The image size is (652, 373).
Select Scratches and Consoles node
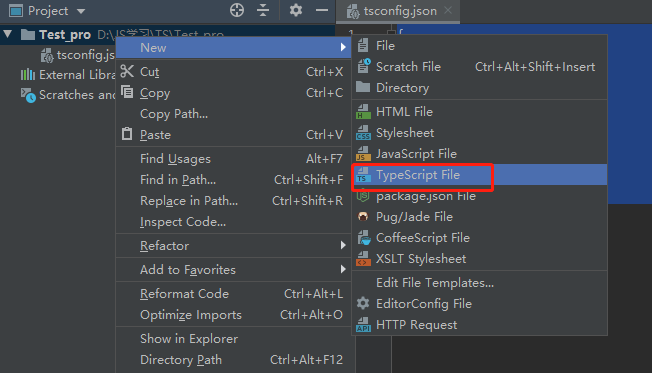(x=77, y=95)
